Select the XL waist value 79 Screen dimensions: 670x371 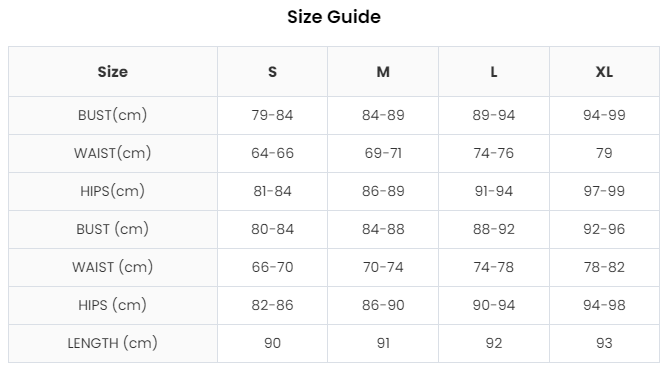[604, 153]
